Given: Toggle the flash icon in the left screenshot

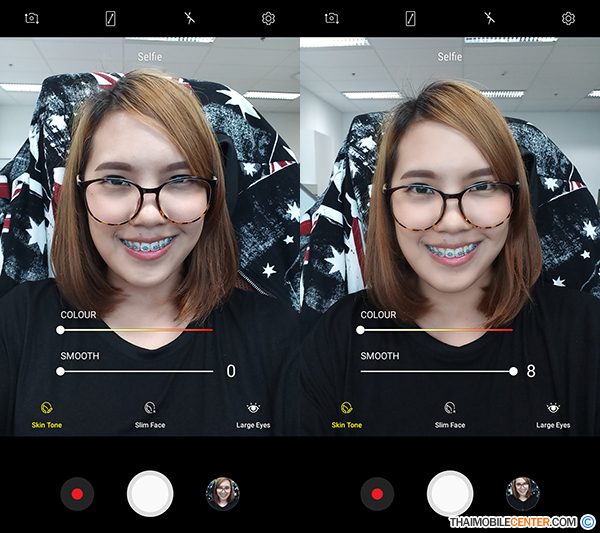Looking at the screenshot, I should (189, 18).
